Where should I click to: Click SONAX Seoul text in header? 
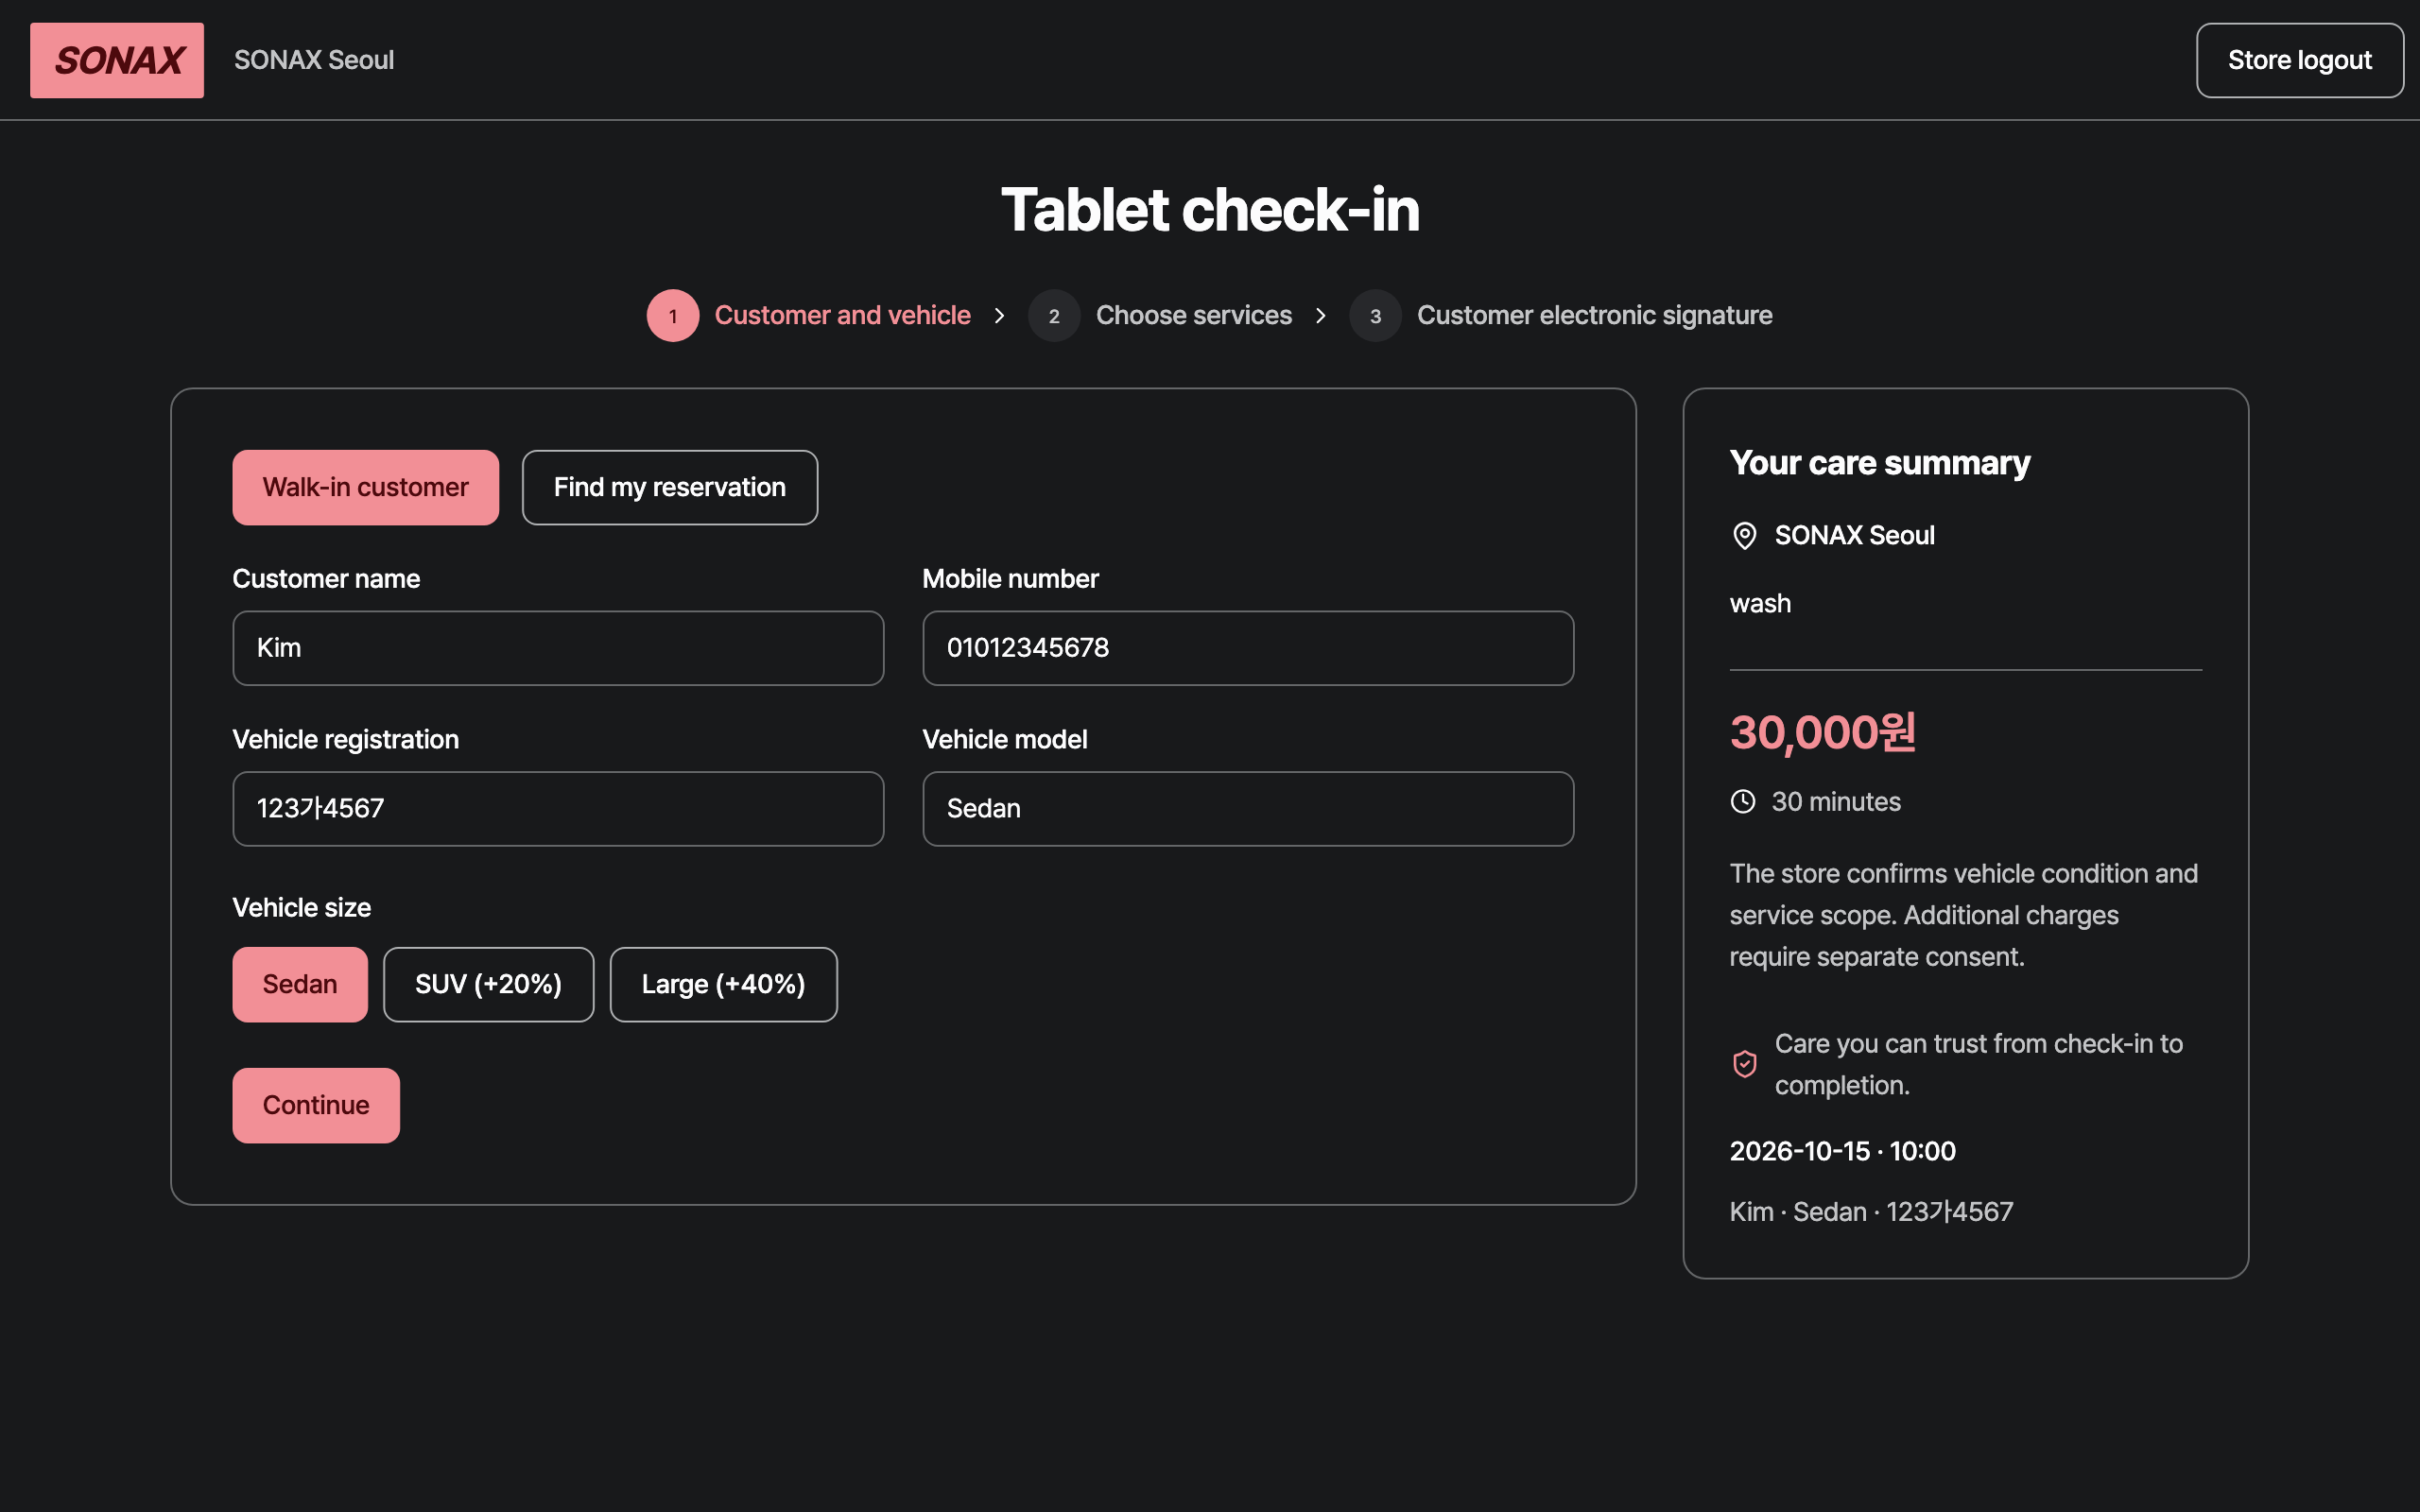tap(314, 60)
